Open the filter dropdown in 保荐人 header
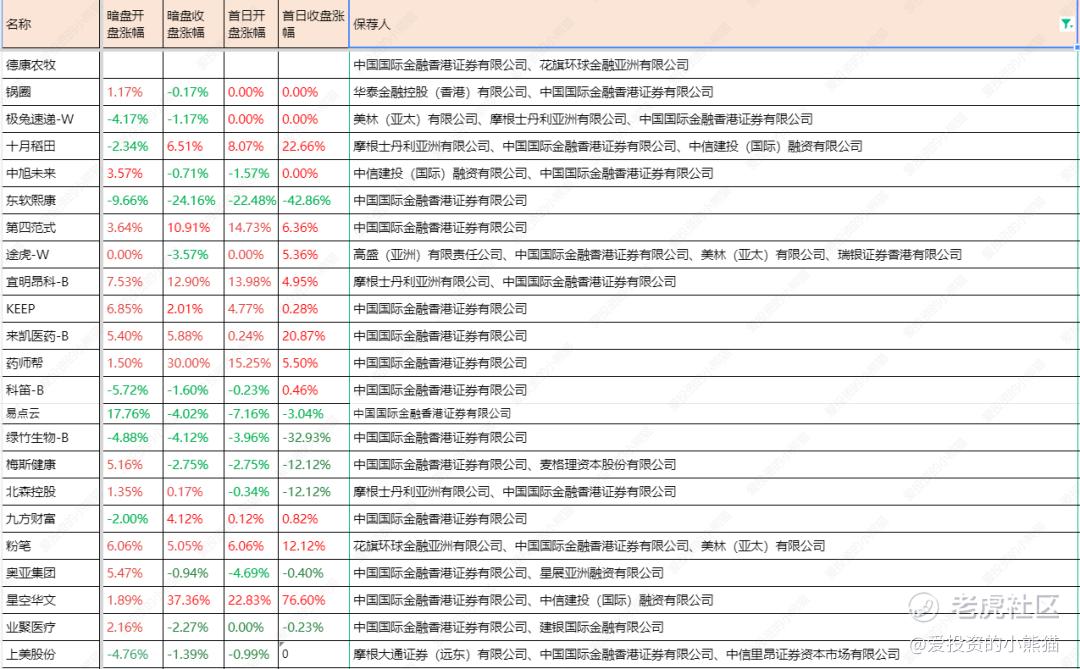Viewport: 1080px width, 669px height. click(x=1066, y=24)
